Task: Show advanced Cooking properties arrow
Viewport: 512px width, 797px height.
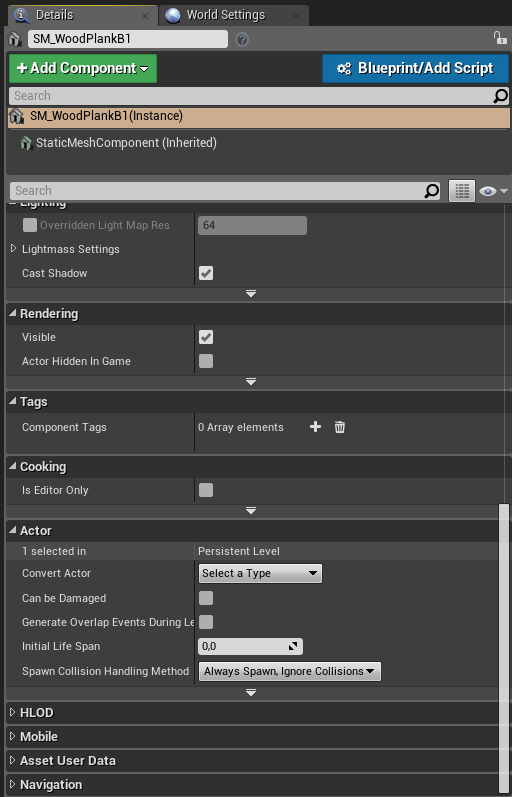Action: (251, 511)
